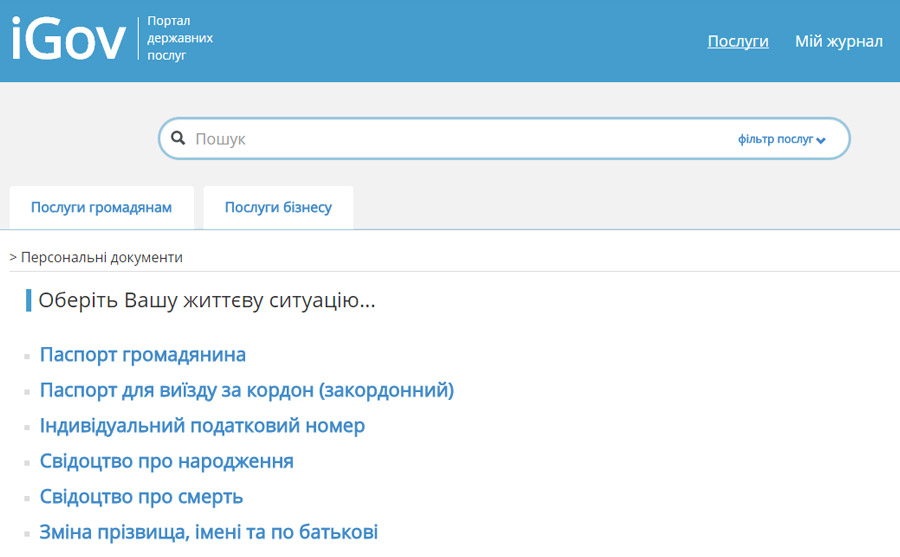Image resolution: width=900 pixels, height=557 pixels.
Task: Click the bullet marker beside Свідоцтво про смерть
Action: click(x=29, y=498)
